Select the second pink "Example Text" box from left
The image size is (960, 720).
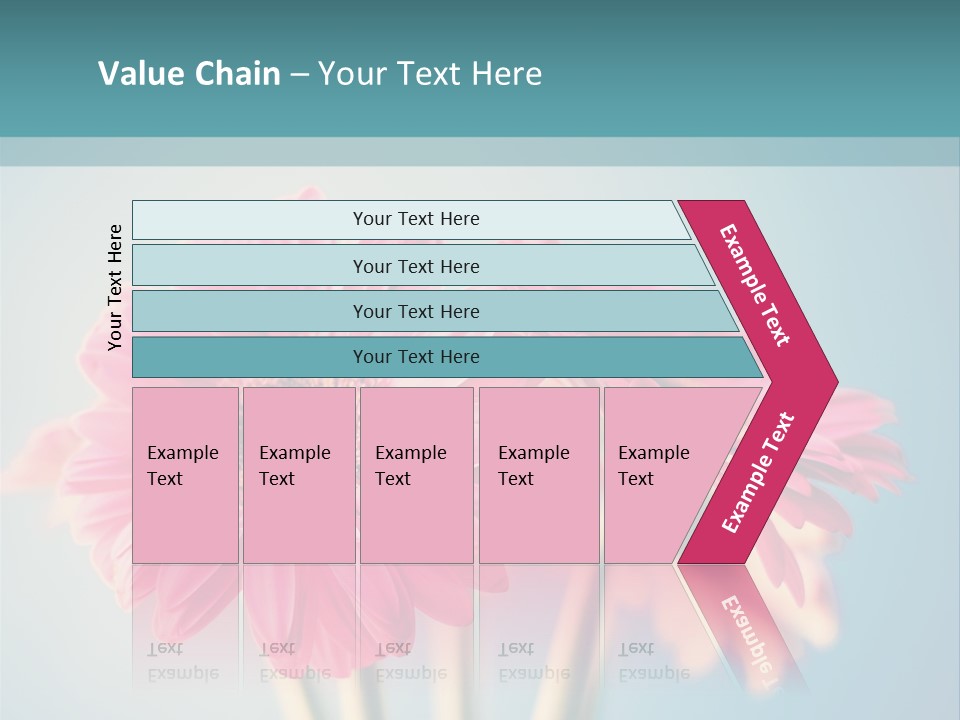(298, 475)
